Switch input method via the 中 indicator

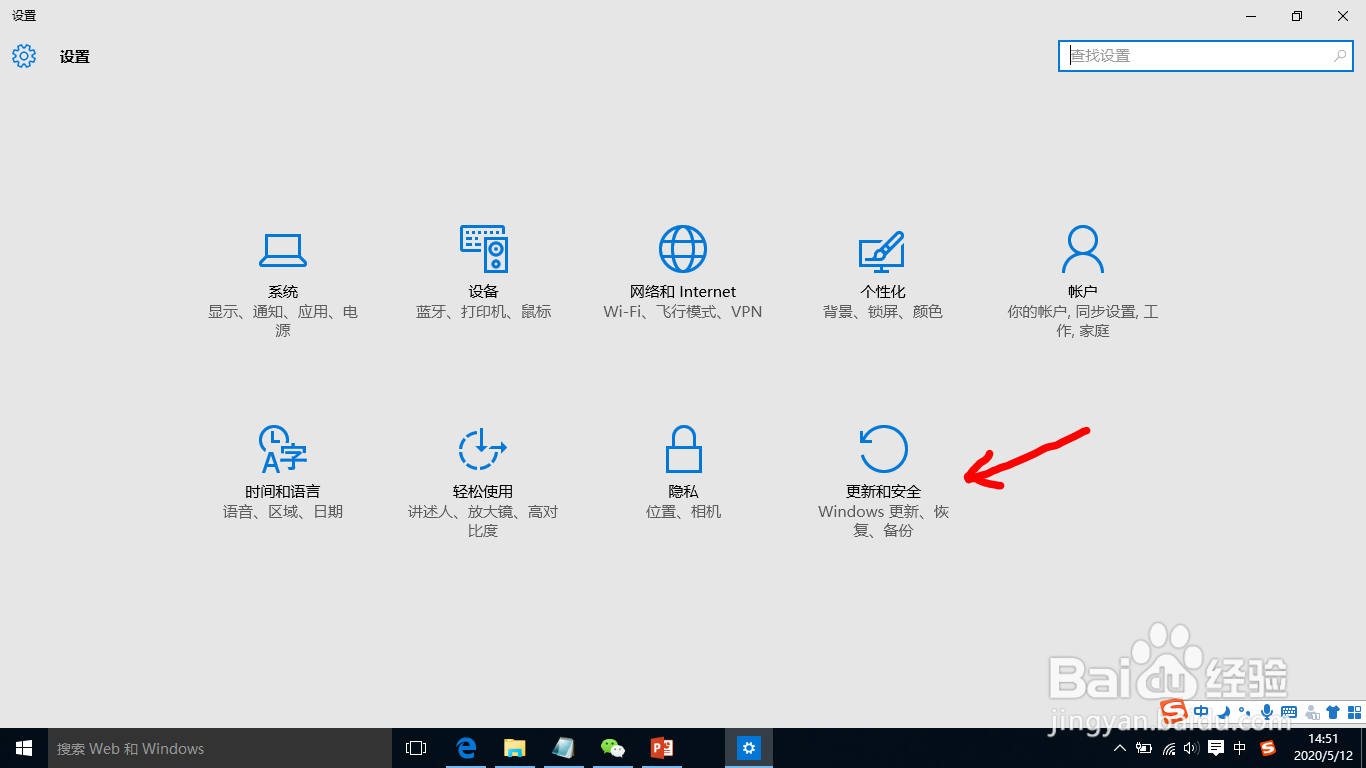tap(1238, 747)
